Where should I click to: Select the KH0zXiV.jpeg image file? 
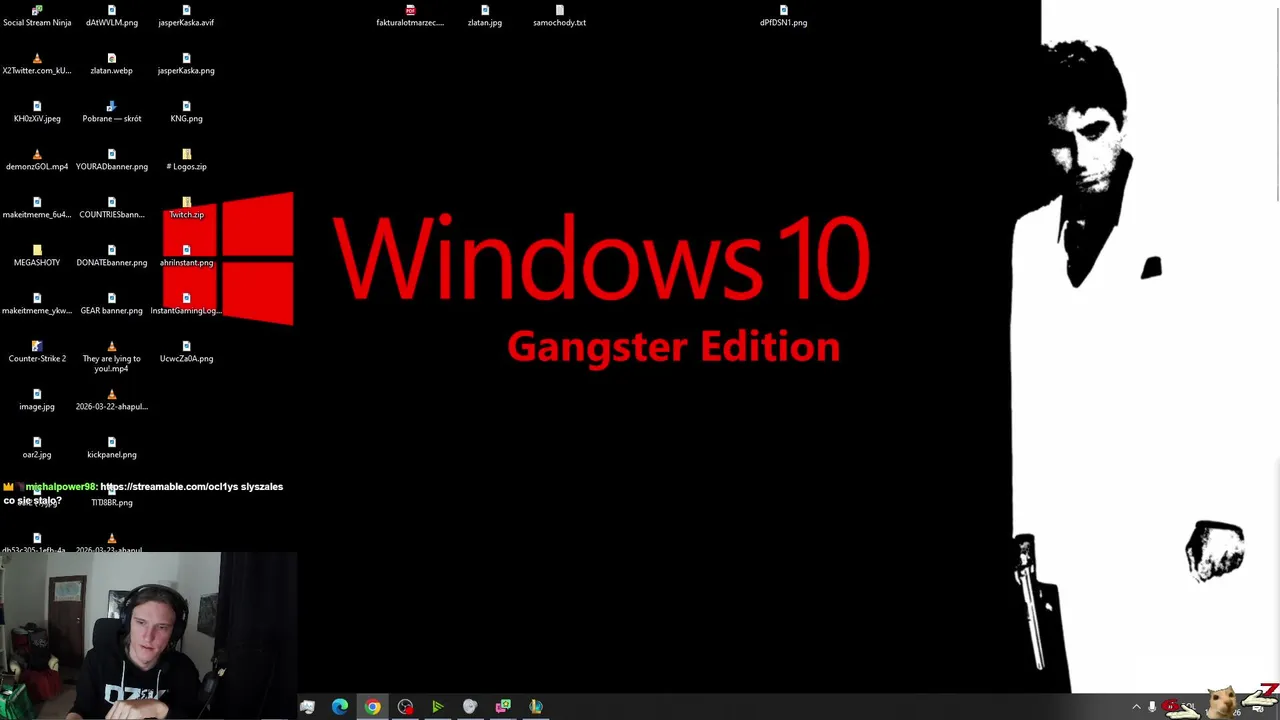37,112
